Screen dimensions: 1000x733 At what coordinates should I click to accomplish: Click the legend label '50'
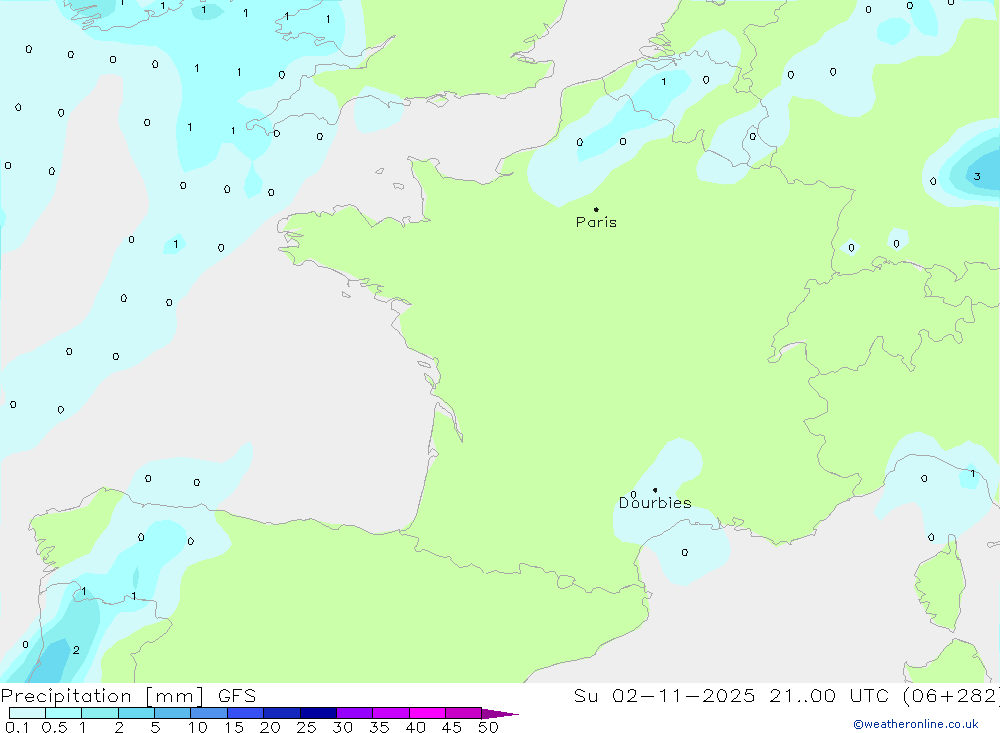[488, 727]
